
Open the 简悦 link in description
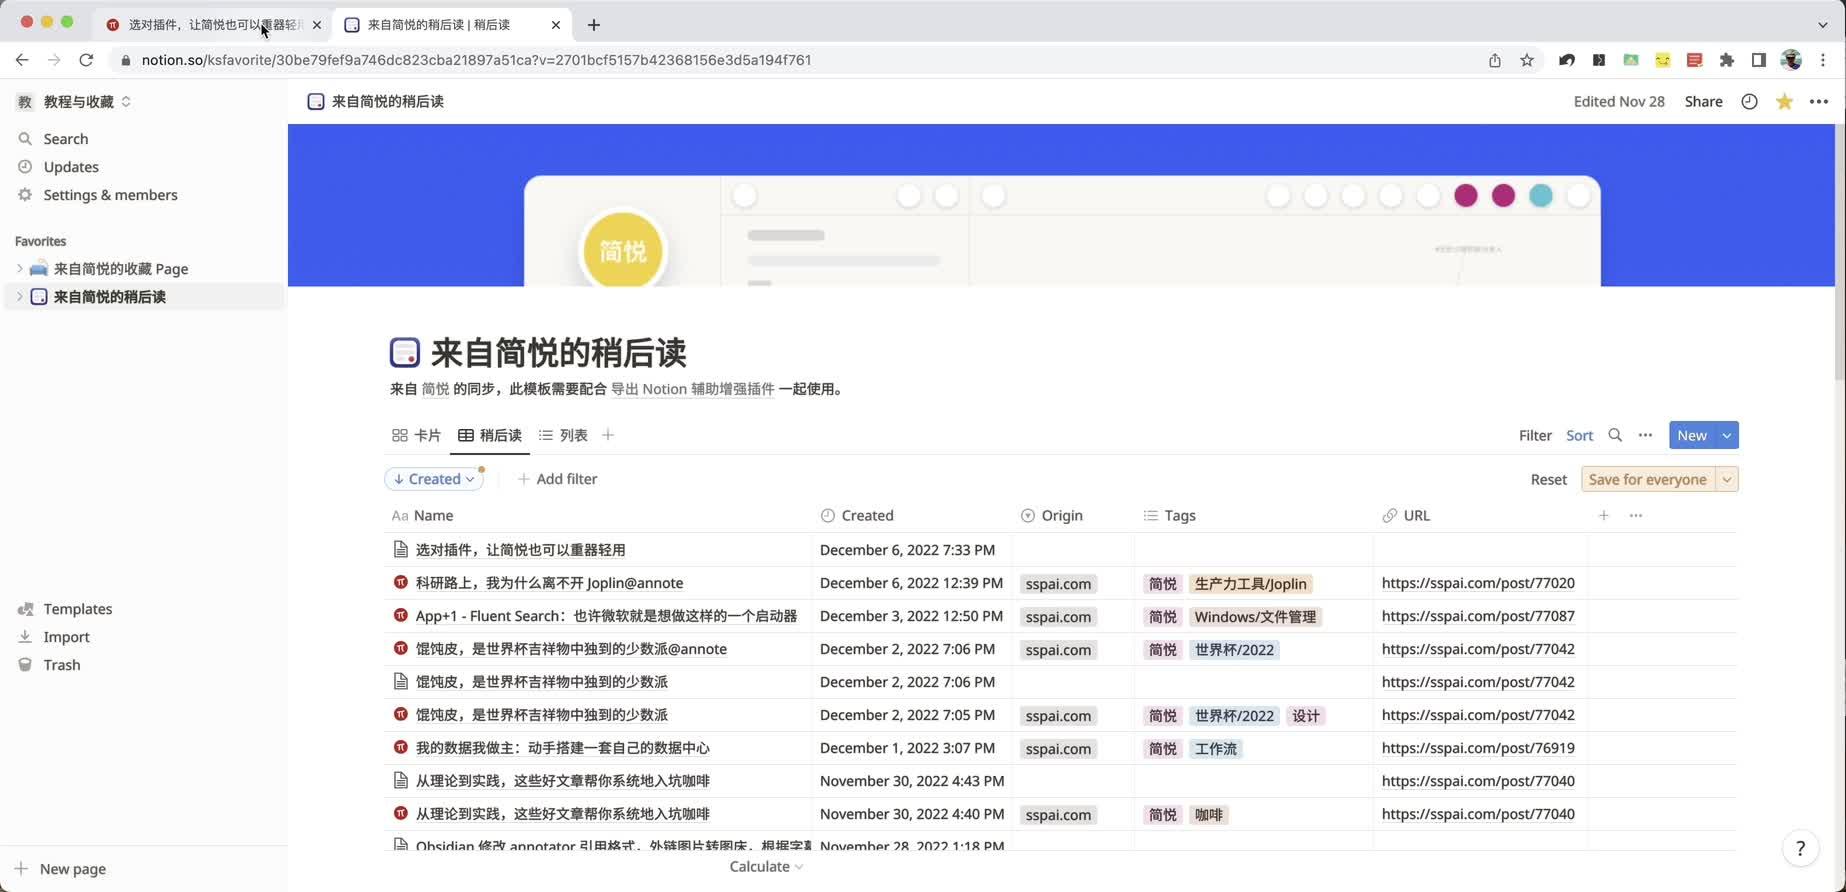pyautogui.click(x=435, y=389)
